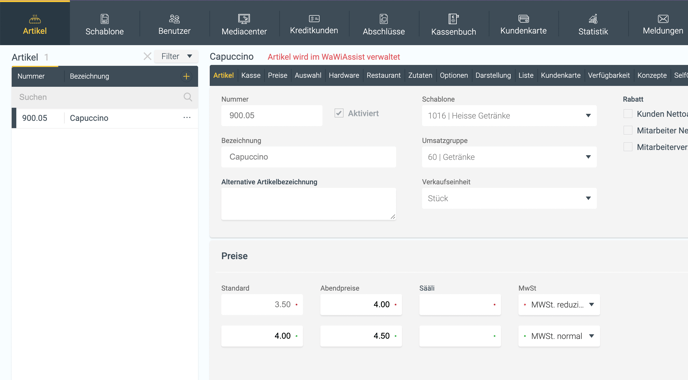Edit the Standard normal price in second row
Image resolution: width=688 pixels, height=380 pixels.
262,336
